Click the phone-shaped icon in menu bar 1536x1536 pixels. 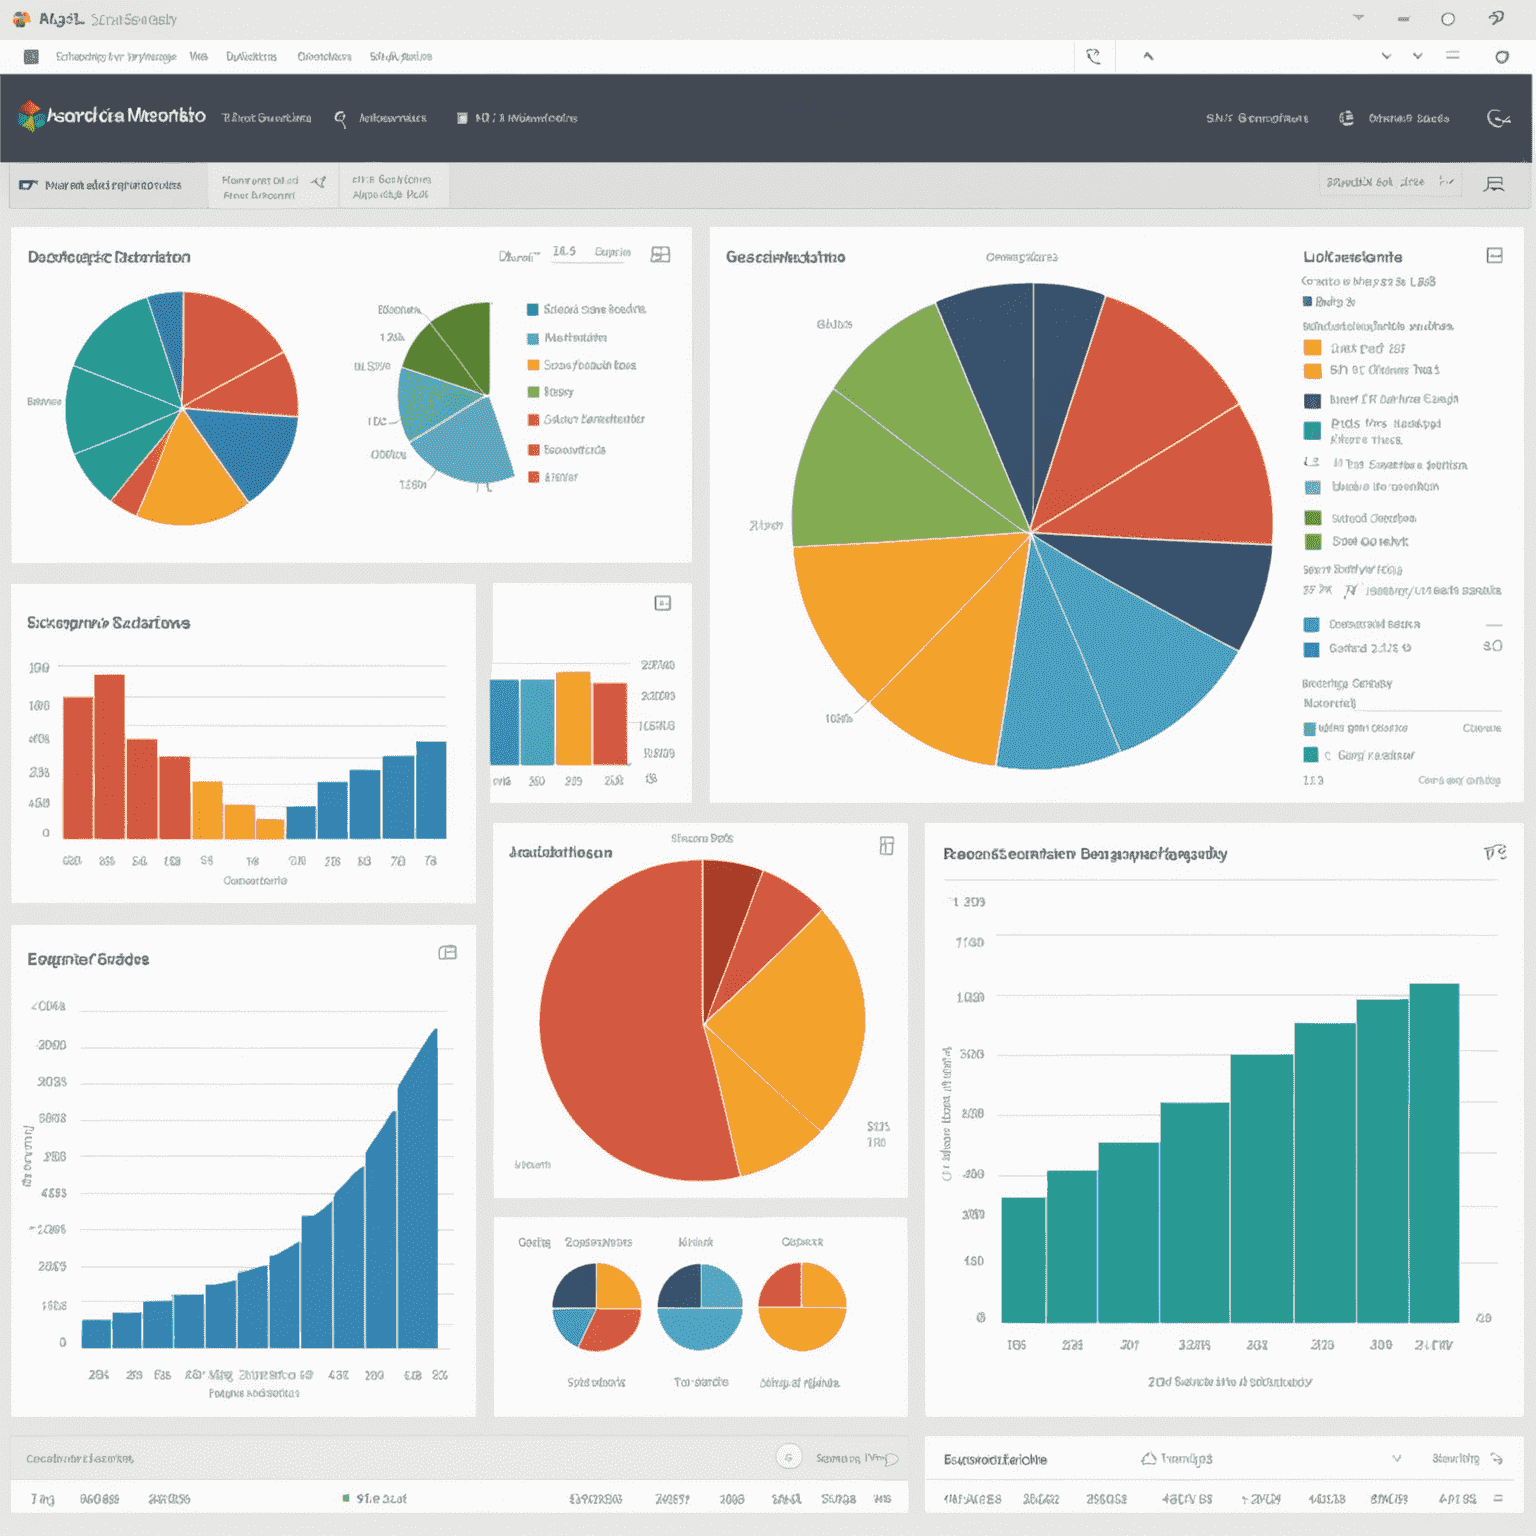[x=1093, y=57]
